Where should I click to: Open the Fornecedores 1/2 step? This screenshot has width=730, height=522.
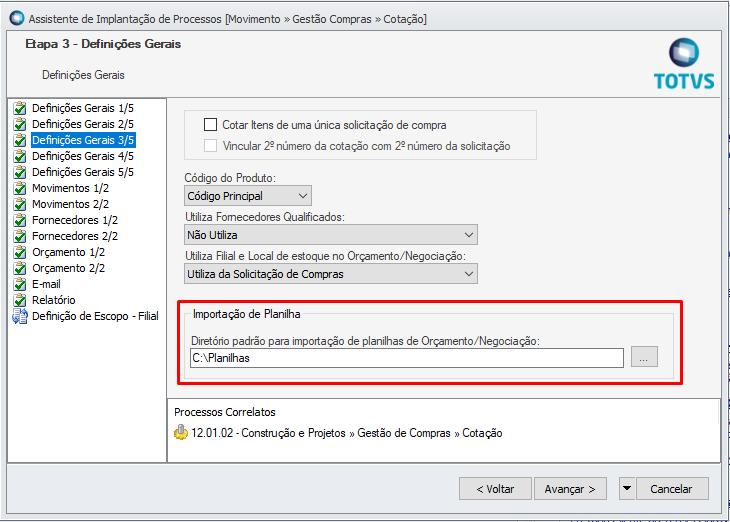tap(74, 220)
